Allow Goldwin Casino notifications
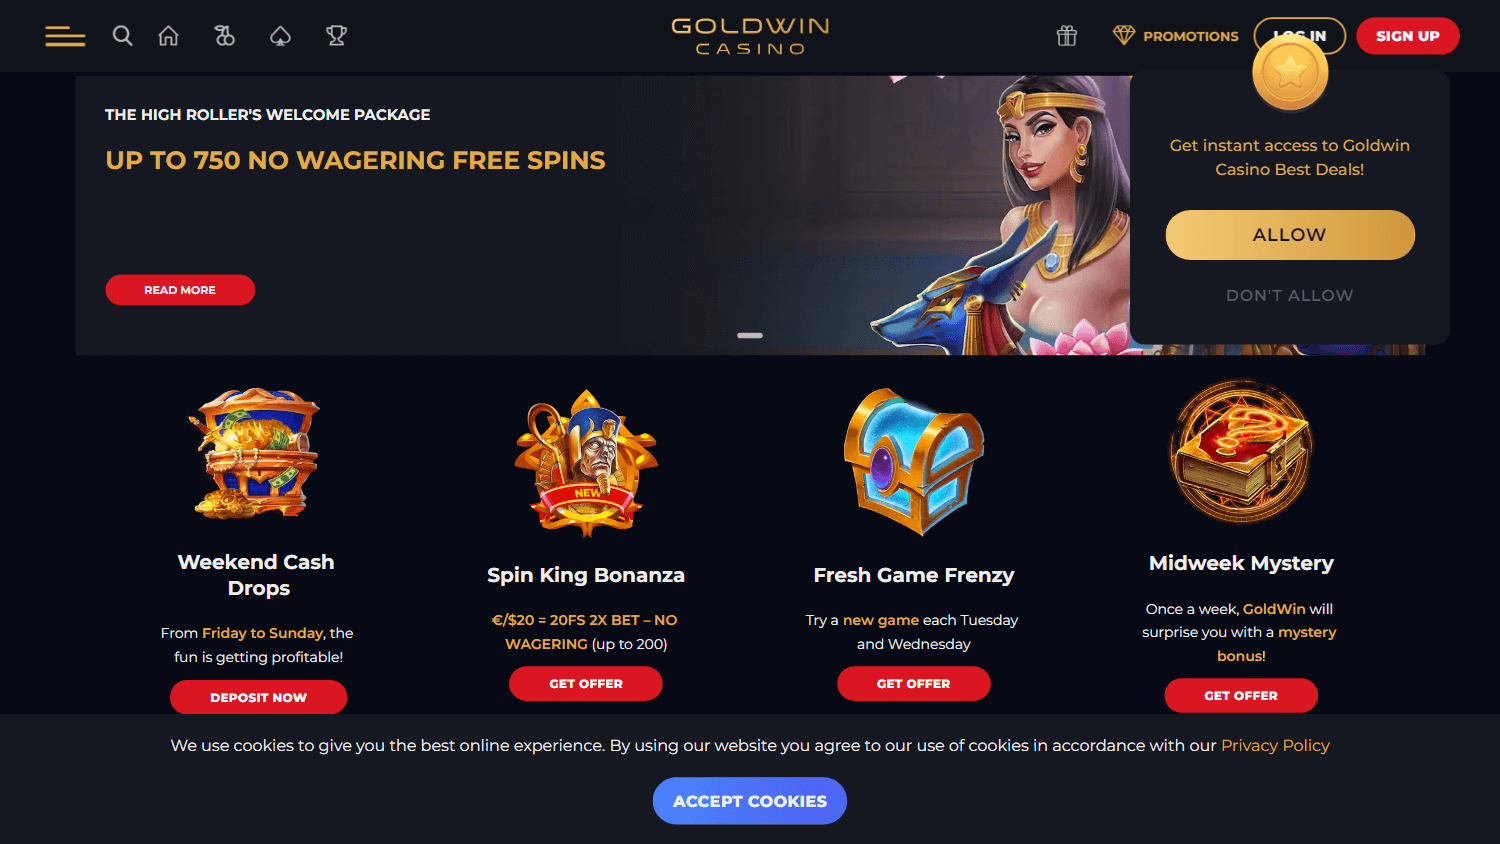Screen dimensions: 1500x844 pos(1290,235)
